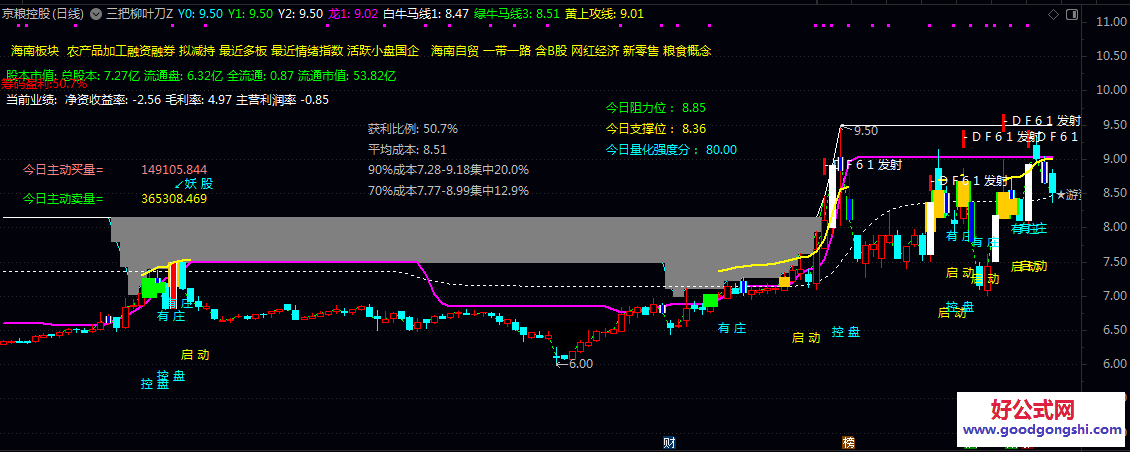Click the 京粮控股(日线) stock title

[x=43, y=14]
